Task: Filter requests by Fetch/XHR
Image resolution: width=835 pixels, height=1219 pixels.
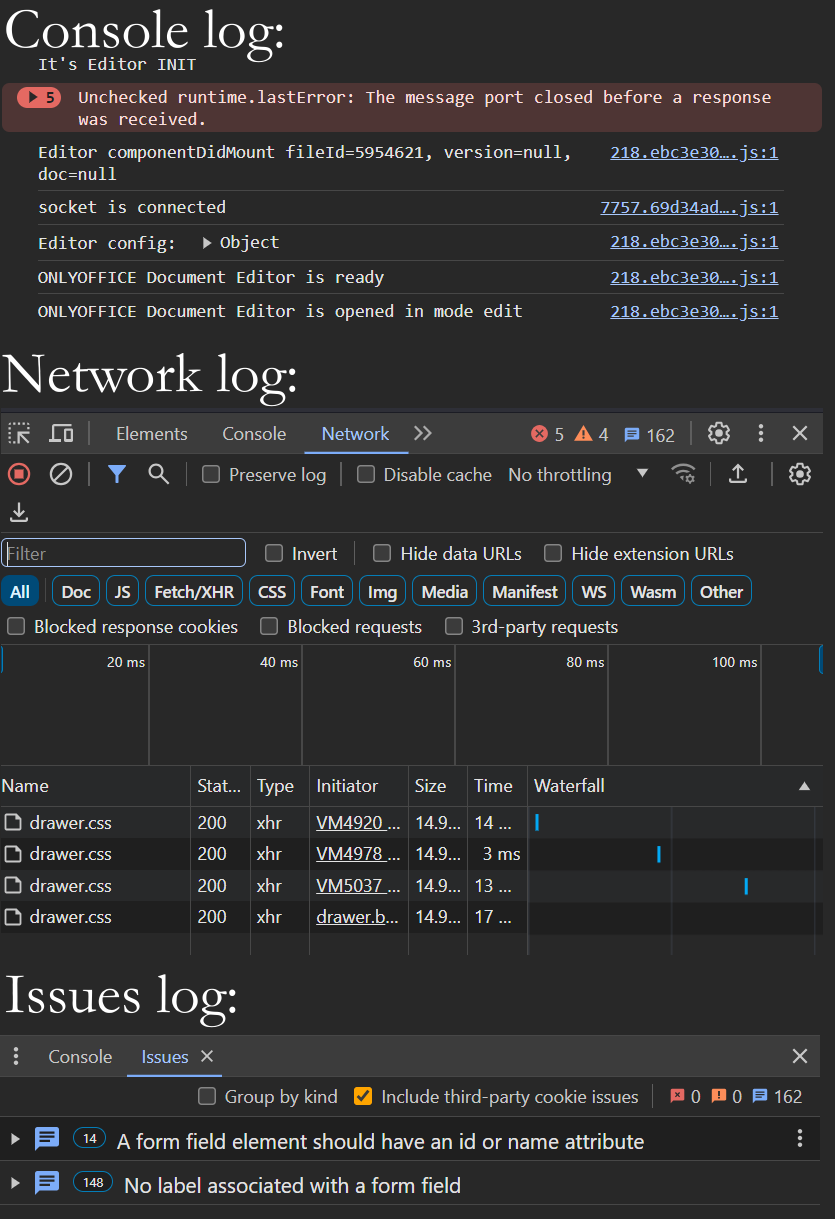Action: pyautogui.click(x=194, y=591)
